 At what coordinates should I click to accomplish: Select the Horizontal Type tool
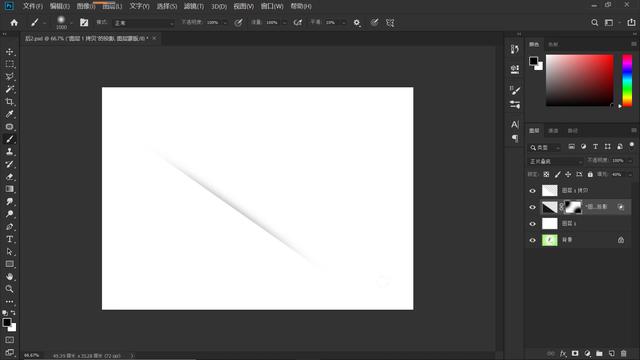tap(9, 239)
